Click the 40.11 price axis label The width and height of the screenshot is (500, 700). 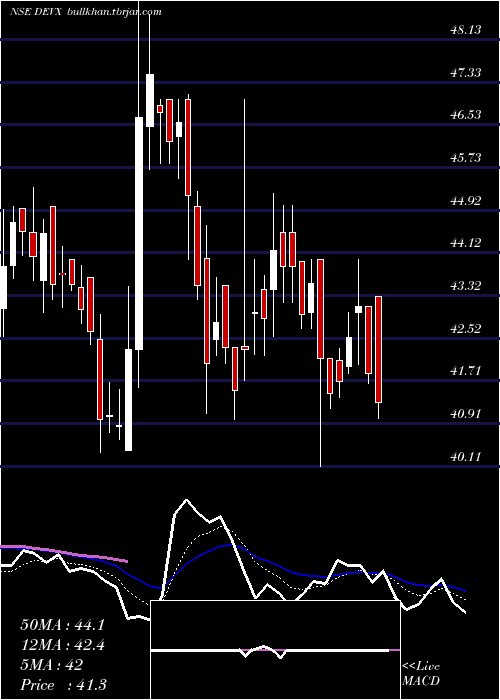[466, 457]
